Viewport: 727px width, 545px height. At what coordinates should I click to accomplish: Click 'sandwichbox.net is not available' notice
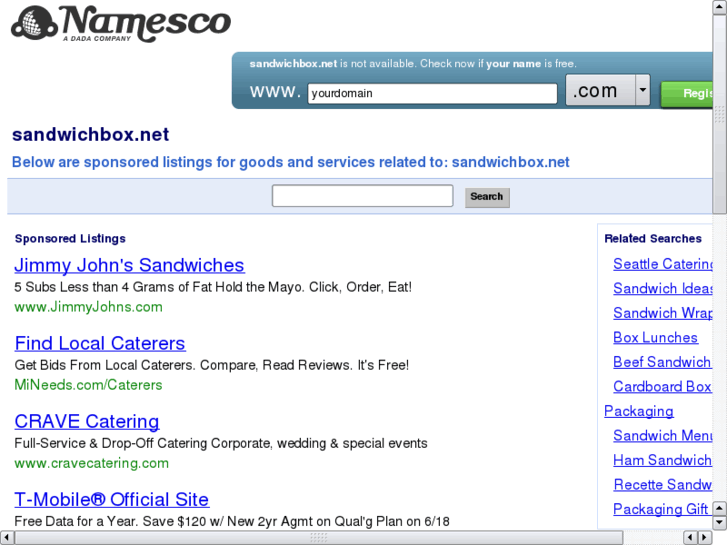[x=413, y=64]
